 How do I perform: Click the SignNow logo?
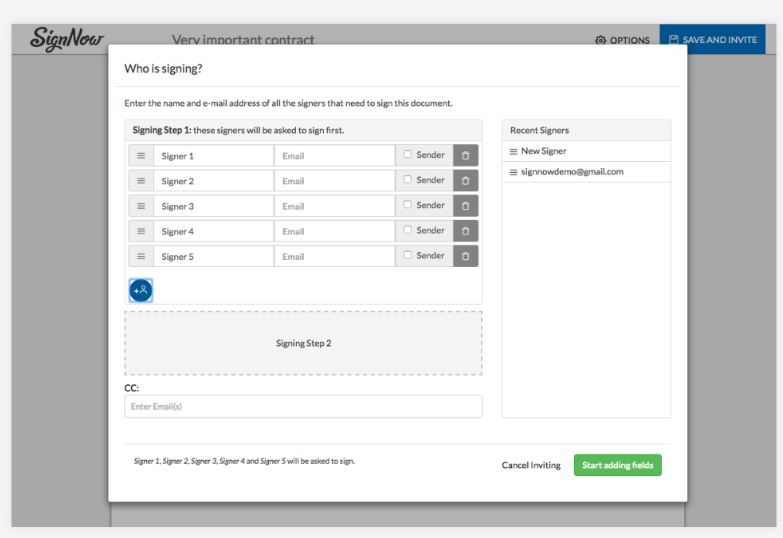(x=61, y=39)
